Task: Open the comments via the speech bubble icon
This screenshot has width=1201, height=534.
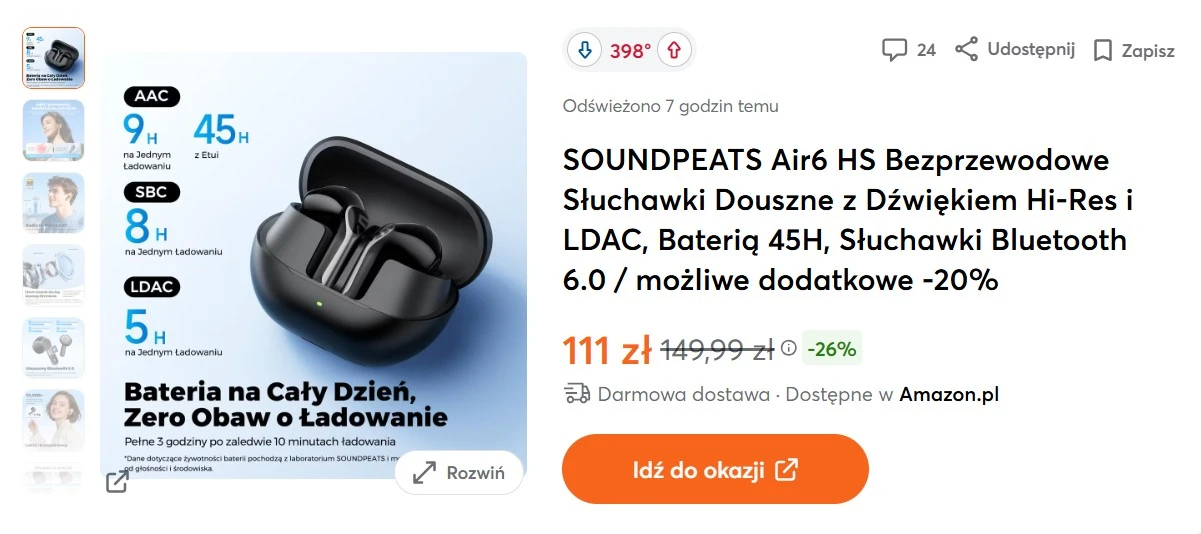Action: click(894, 50)
